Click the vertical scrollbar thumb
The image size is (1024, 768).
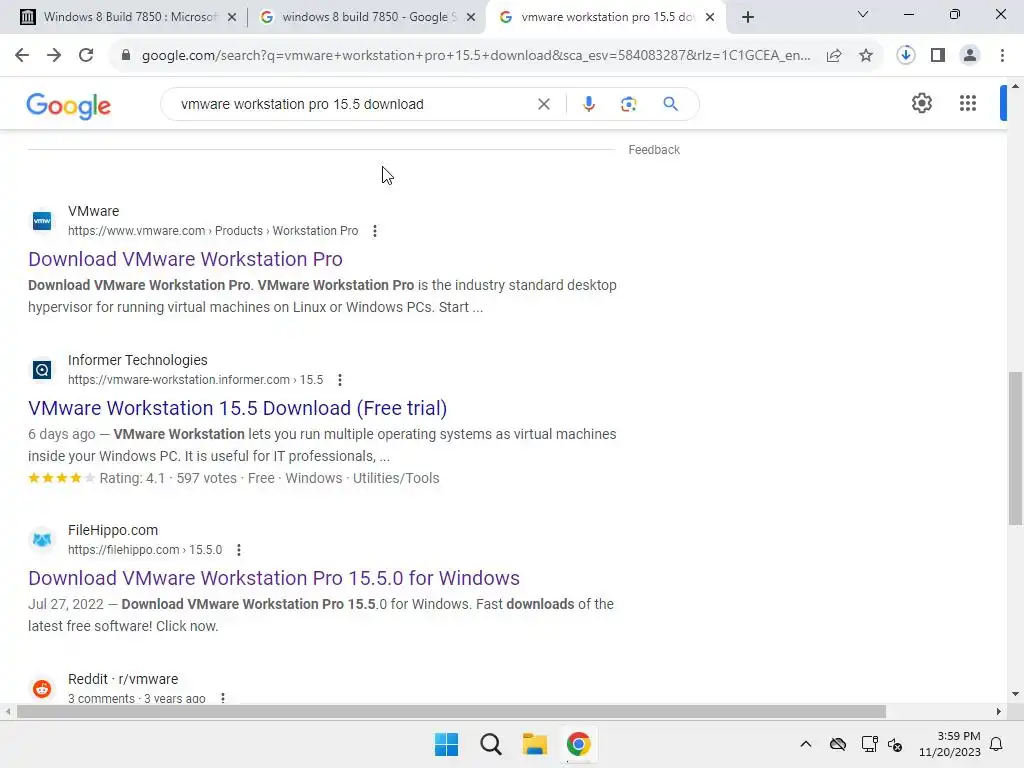pyautogui.click(x=1016, y=448)
